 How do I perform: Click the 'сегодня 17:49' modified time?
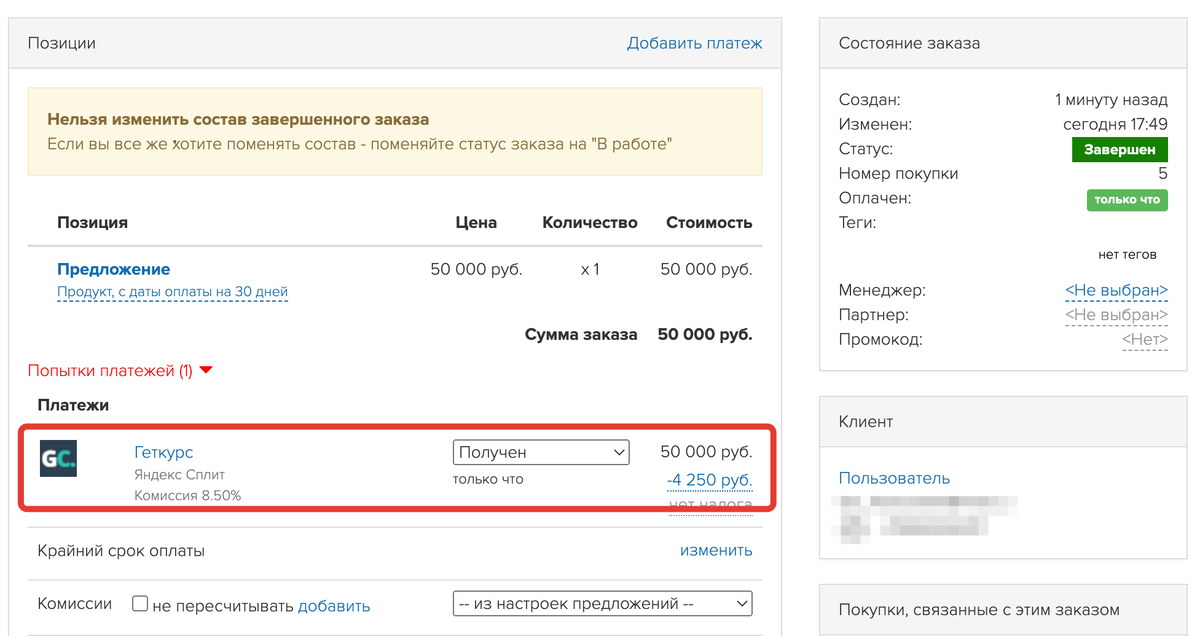coord(1115,125)
